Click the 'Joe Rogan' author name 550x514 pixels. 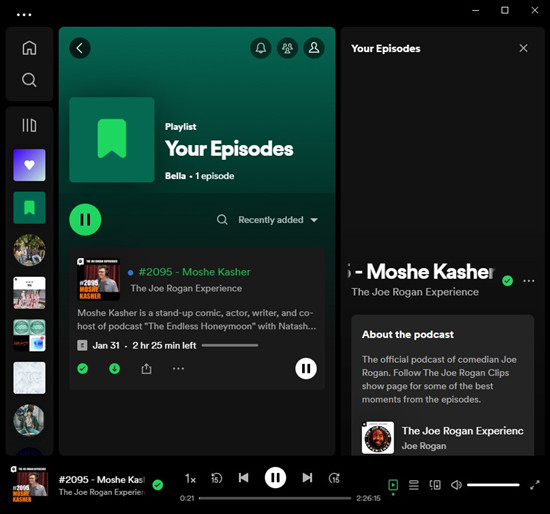tap(424, 446)
